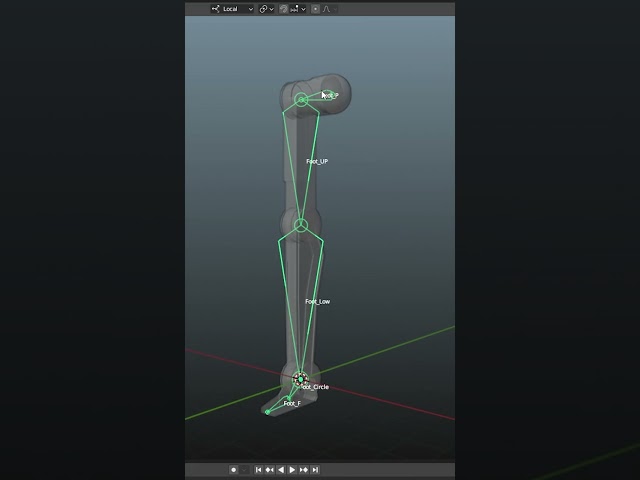Click the transform pivot point link icon

pos(263,9)
